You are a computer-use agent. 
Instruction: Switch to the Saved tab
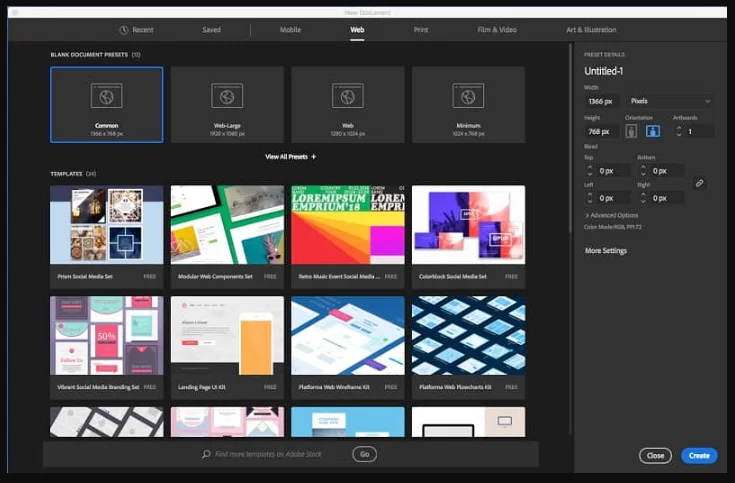(211, 30)
